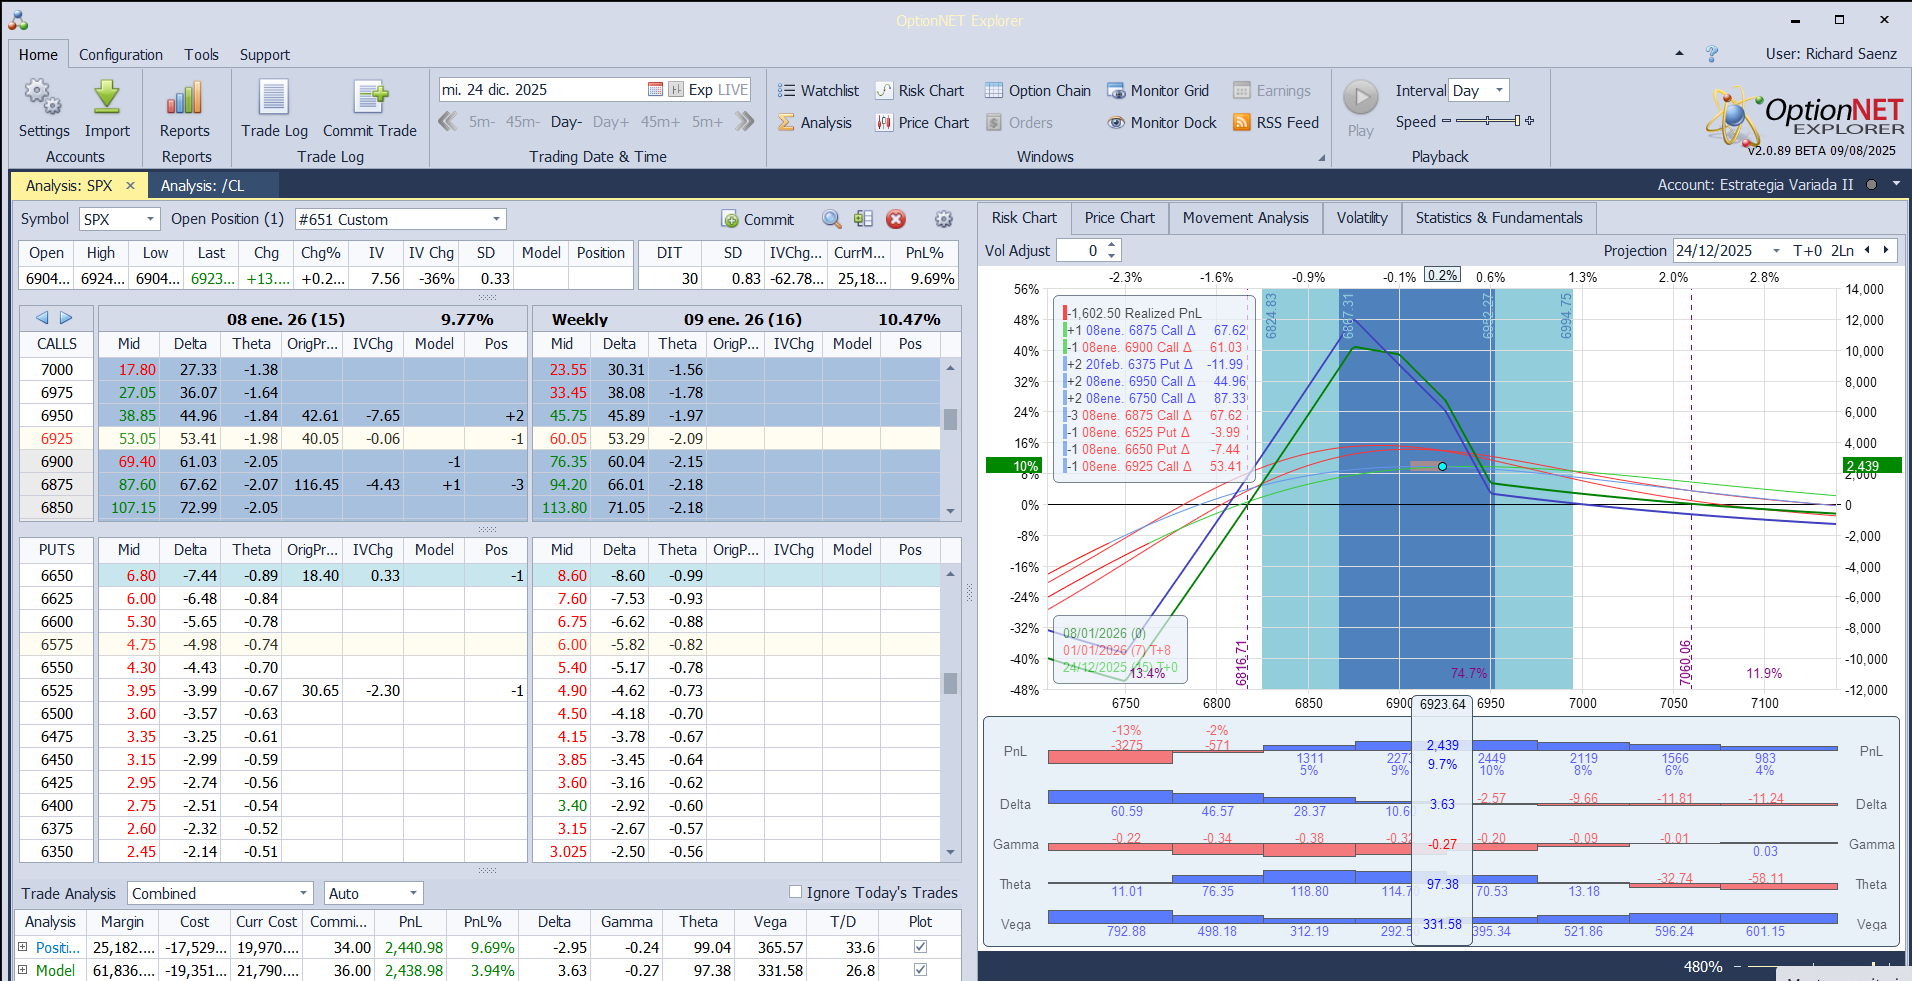1912x981 pixels.
Task: Adjust the playback Speed slider
Action: [x=1488, y=121]
